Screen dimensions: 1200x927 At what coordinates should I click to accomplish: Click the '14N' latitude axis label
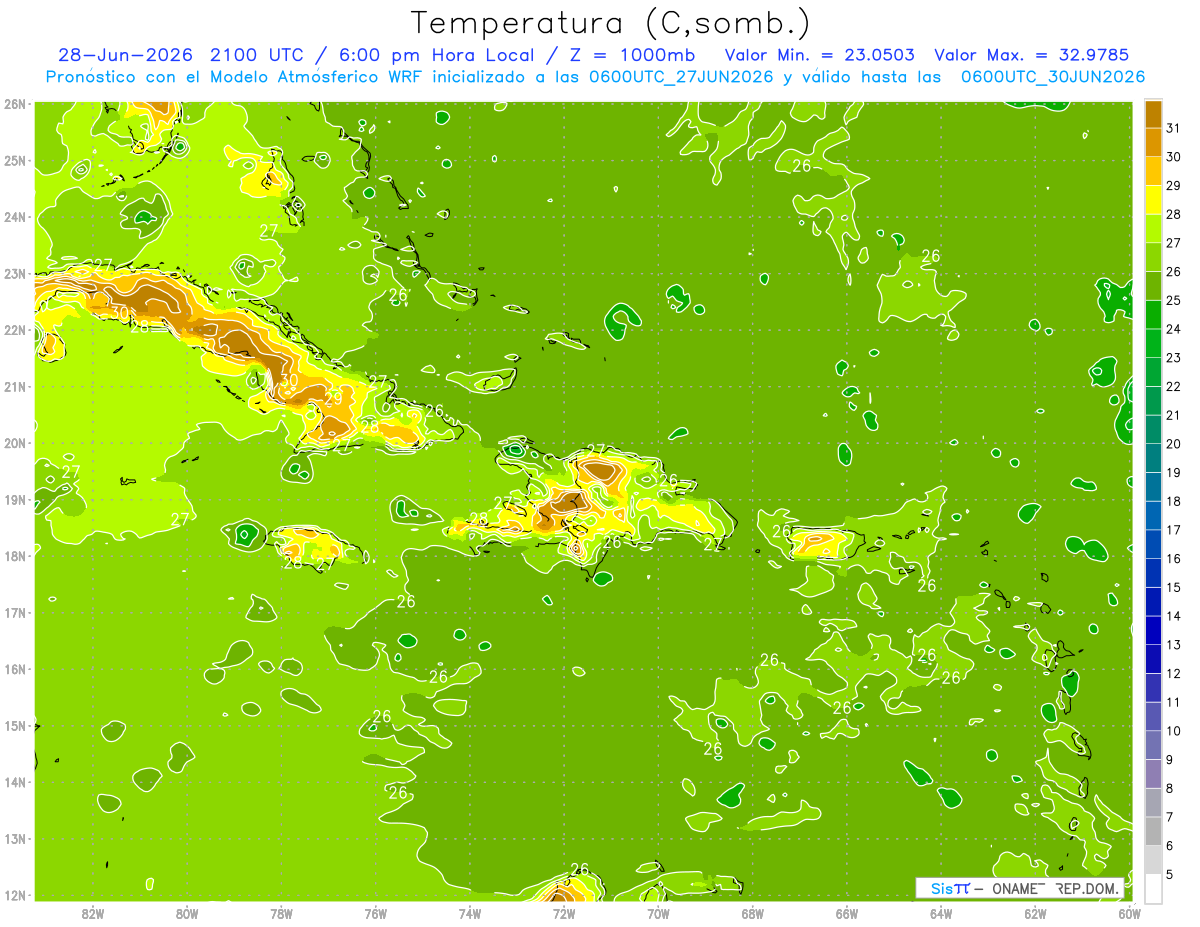[x=15, y=782]
